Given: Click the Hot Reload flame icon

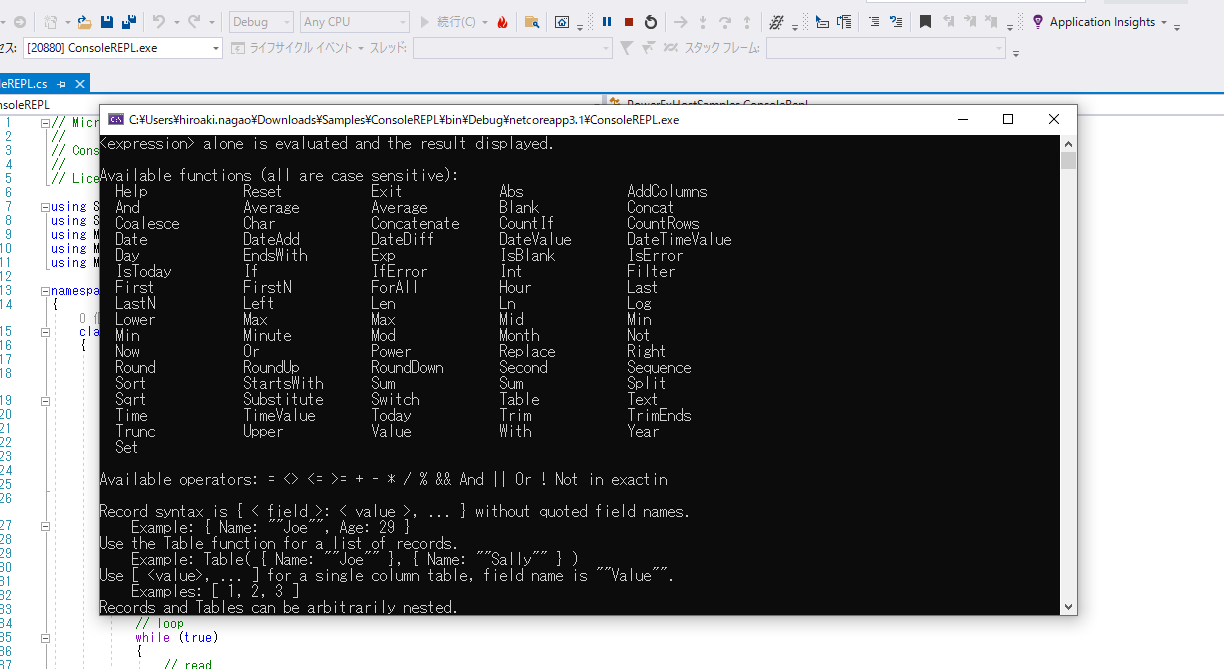Looking at the screenshot, I should 502,22.
